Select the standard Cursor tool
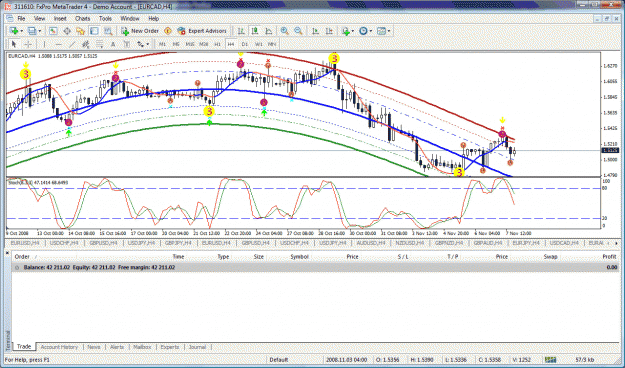 (x=14, y=44)
